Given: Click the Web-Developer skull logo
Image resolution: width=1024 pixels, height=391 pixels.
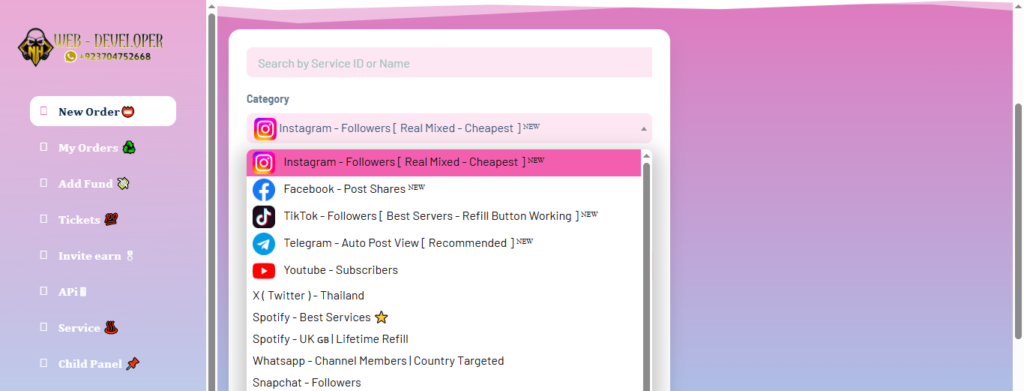Looking at the screenshot, I should [x=35, y=48].
